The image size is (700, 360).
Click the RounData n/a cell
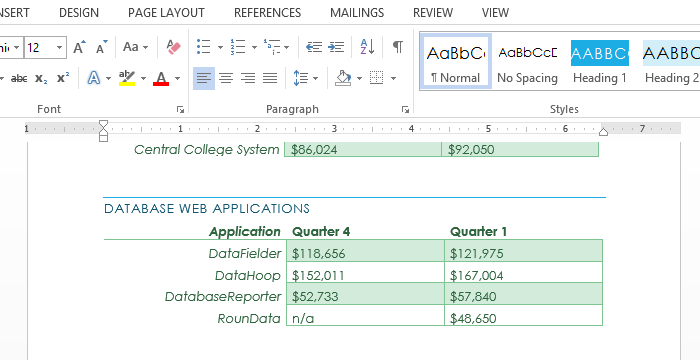pyautogui.click(x=365, y=315)
